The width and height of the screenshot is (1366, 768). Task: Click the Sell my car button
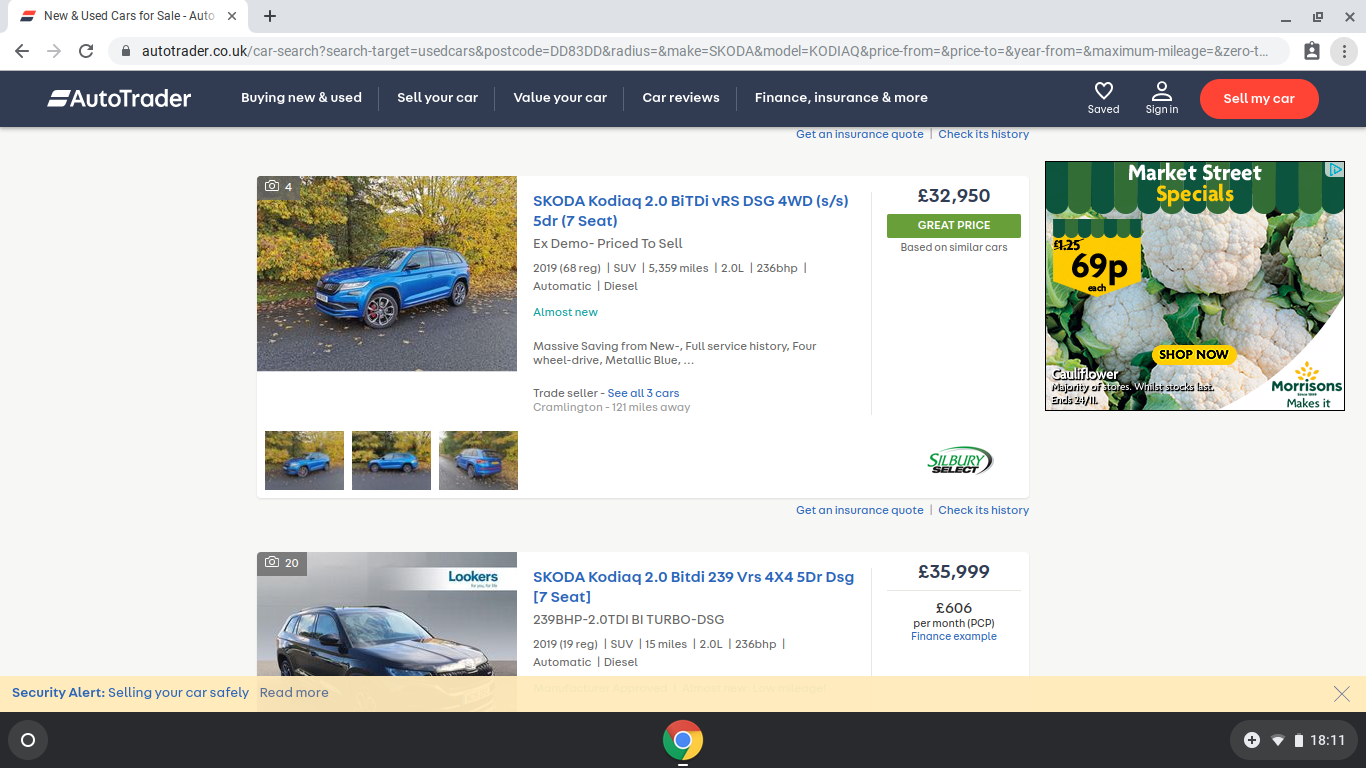pyautogui.click(x=1259, y=98)
